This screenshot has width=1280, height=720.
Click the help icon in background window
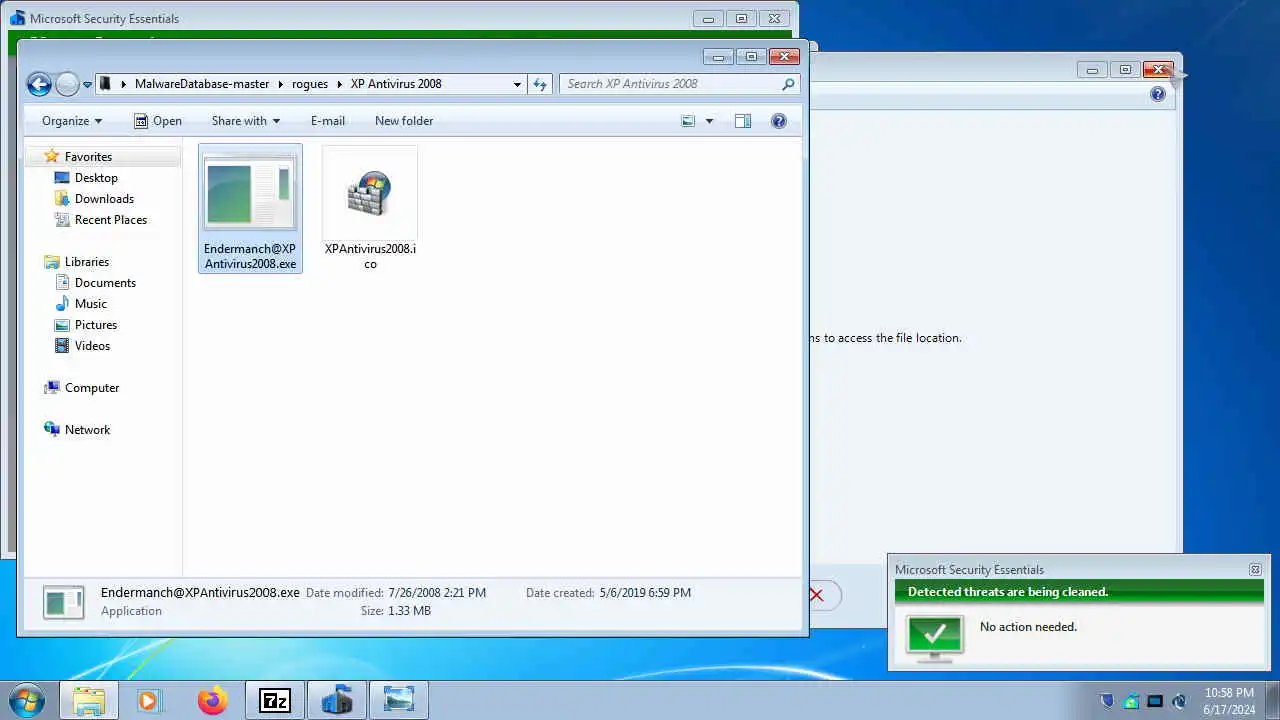pos(1158,95)
